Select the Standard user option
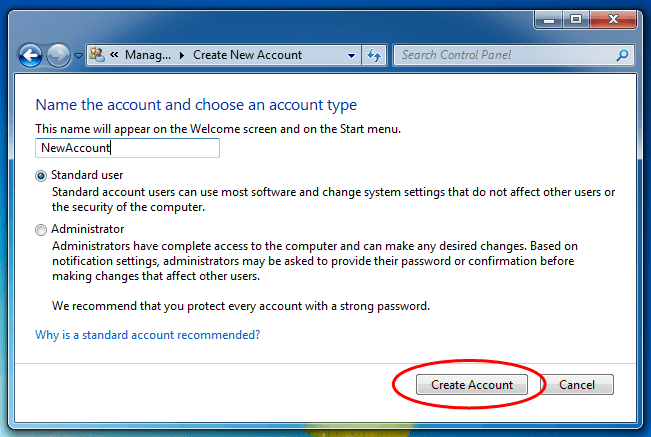This screenshot has width=651, height=437. [41, 176]
